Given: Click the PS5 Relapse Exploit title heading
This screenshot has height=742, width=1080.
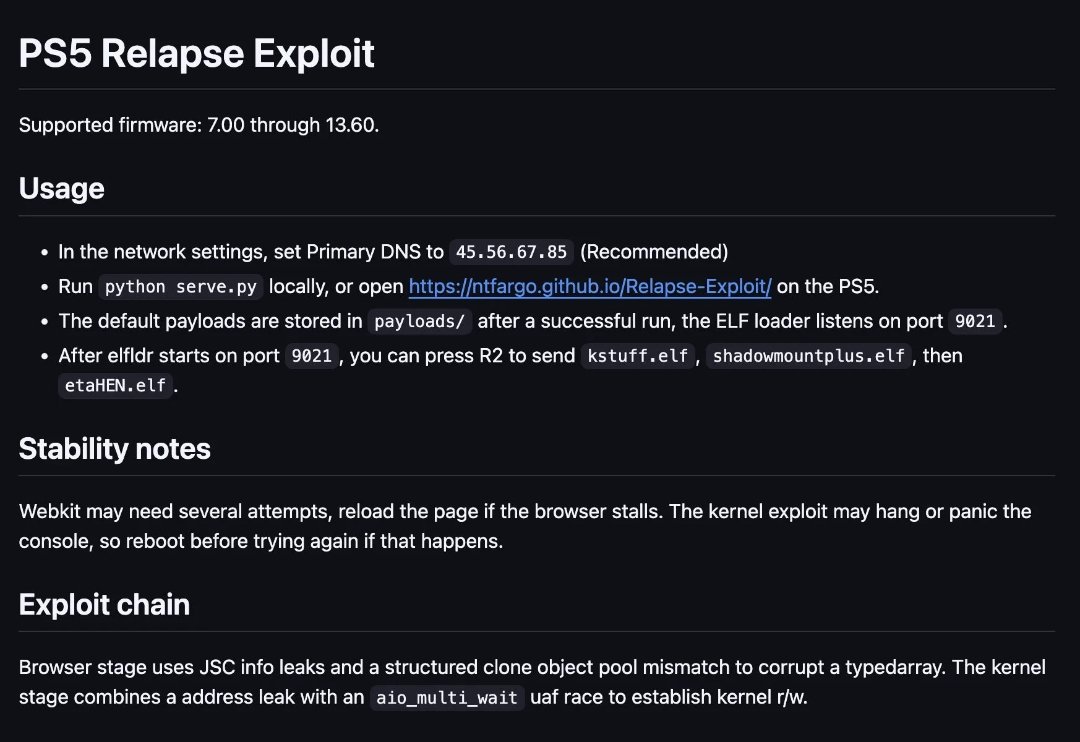Looking at the screenshot, I should [196, 53].
